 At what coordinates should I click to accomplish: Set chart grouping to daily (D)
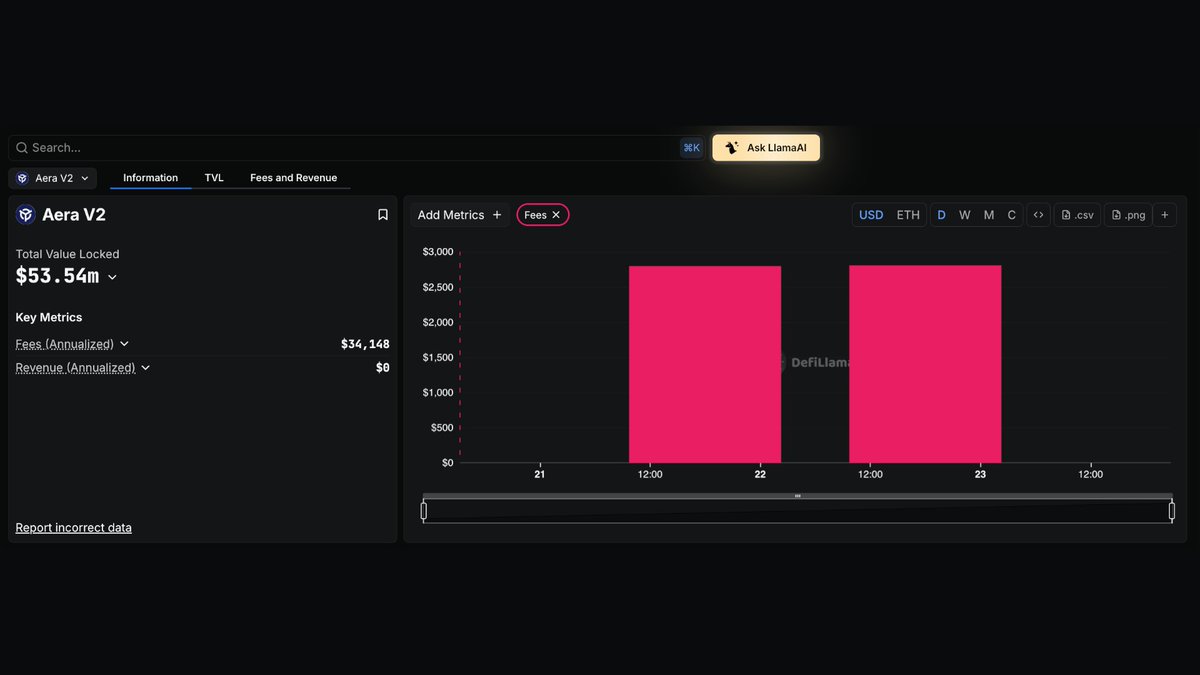[x=941, y=215]
